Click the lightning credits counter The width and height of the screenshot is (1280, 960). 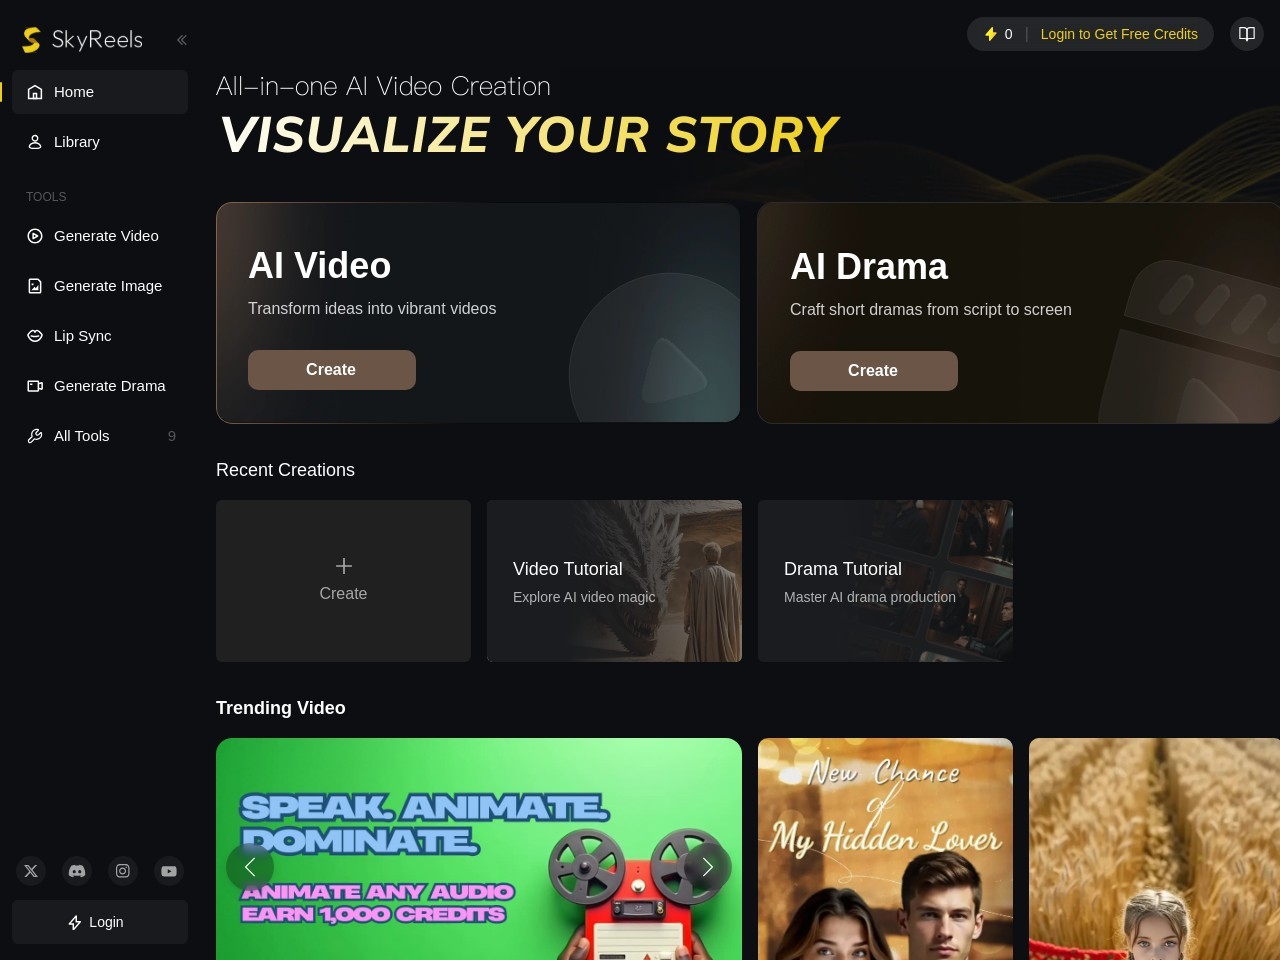[x=998, y=34]
